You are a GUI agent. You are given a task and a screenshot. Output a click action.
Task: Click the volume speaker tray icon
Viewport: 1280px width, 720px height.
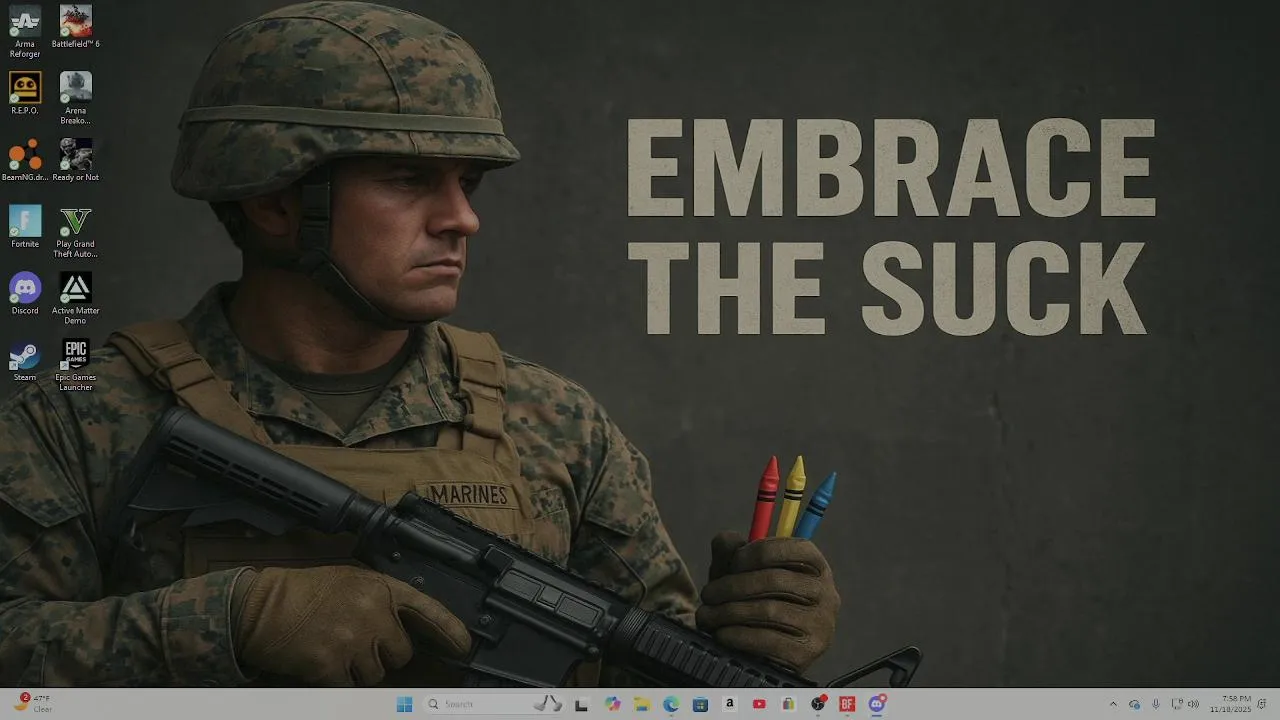point(1193,704)
